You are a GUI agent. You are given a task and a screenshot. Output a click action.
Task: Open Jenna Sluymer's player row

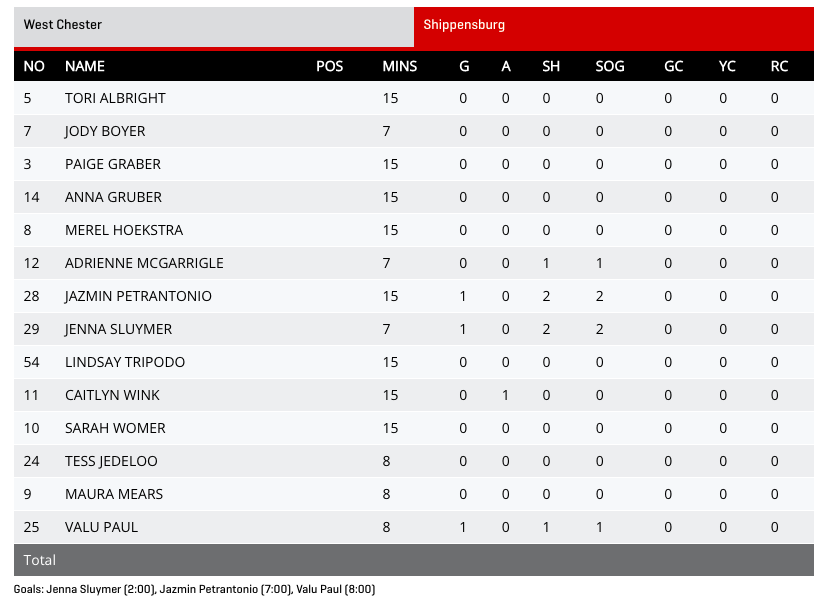118,330
